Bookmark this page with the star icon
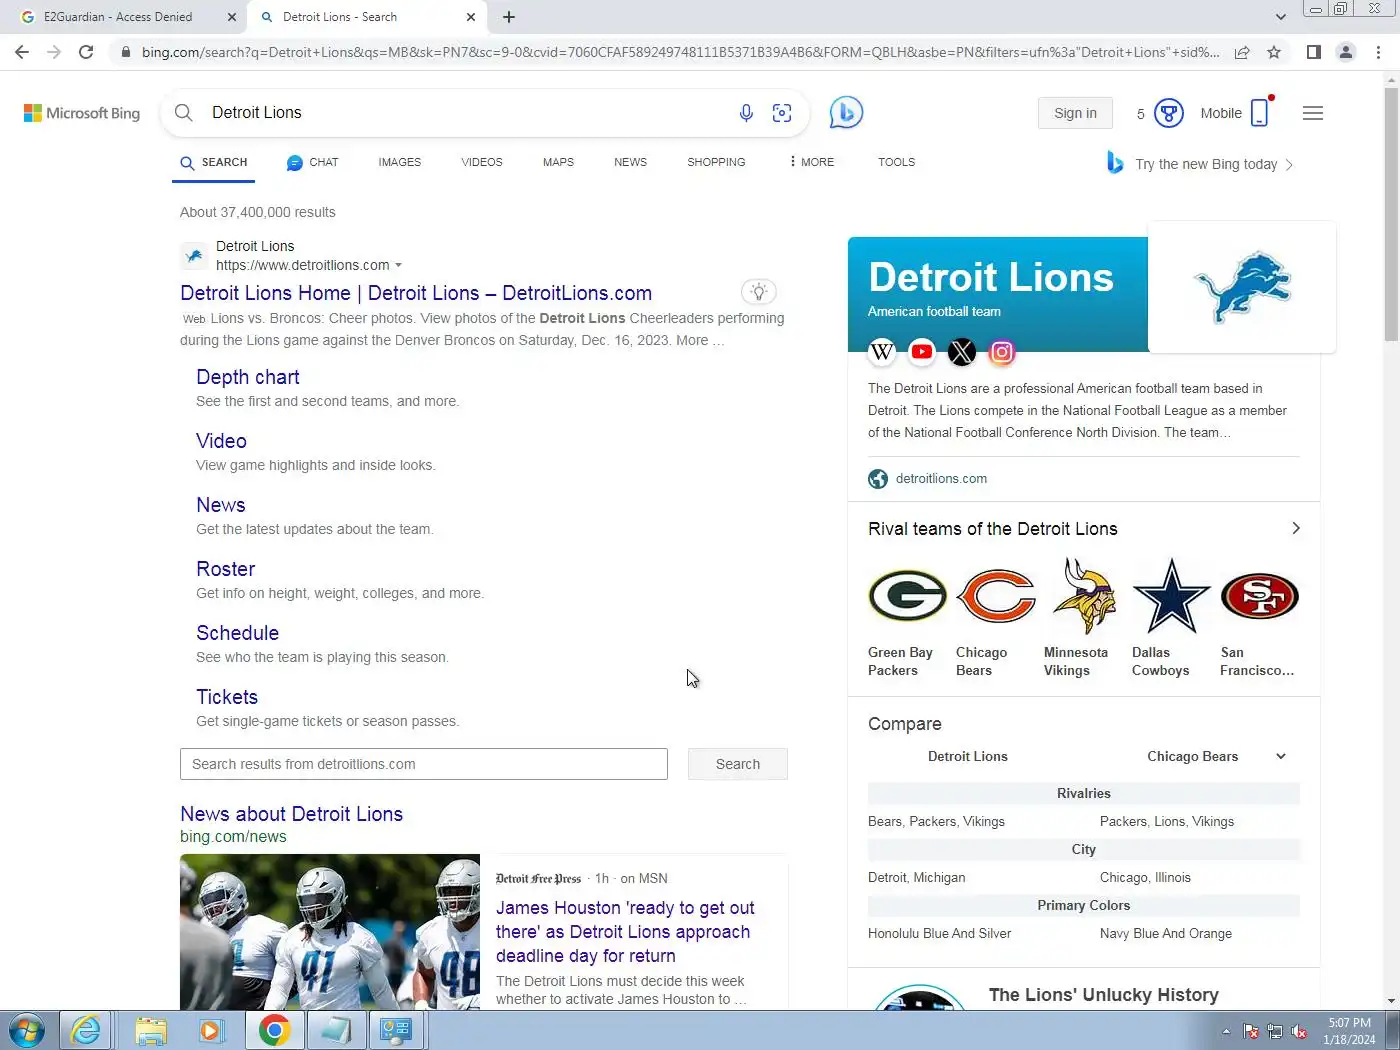The image size is (1400, 1050). coord(1274,52)
